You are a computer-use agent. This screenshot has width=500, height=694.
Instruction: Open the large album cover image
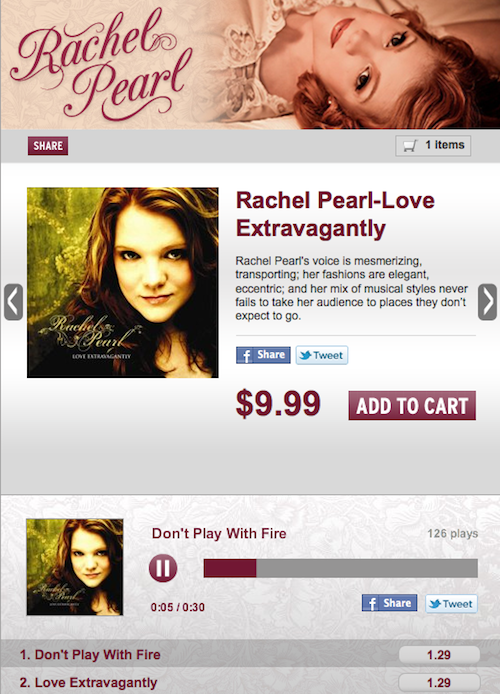tap(123, 282)
